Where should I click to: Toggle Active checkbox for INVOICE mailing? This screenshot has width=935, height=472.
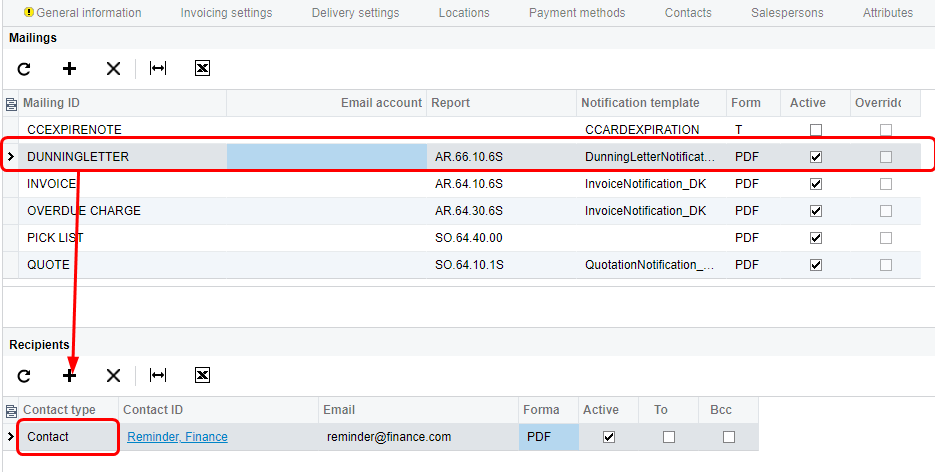tap(816, 184)
